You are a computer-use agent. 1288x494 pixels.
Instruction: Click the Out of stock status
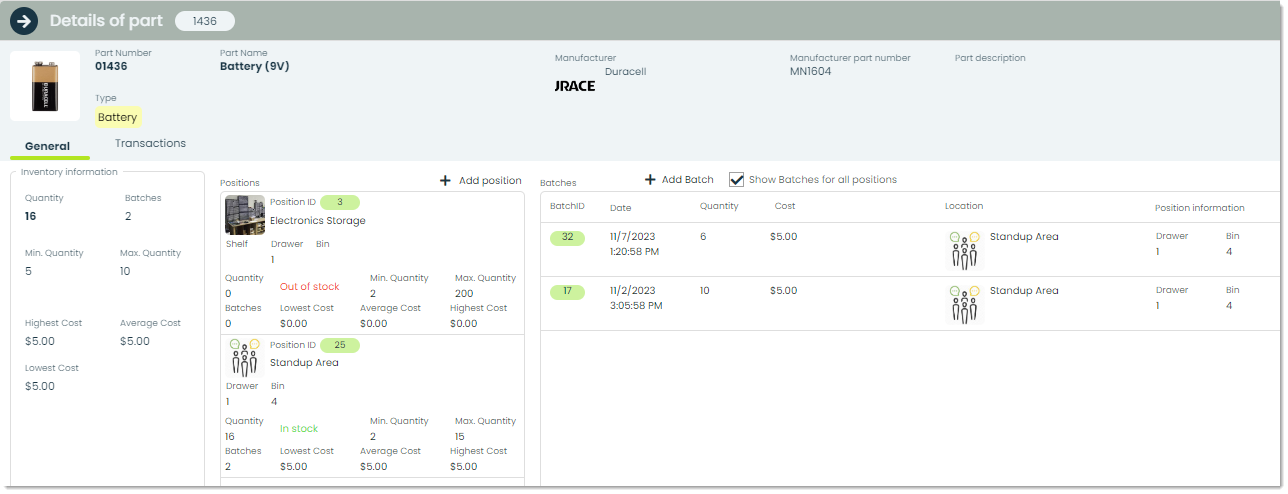point(310,287)
